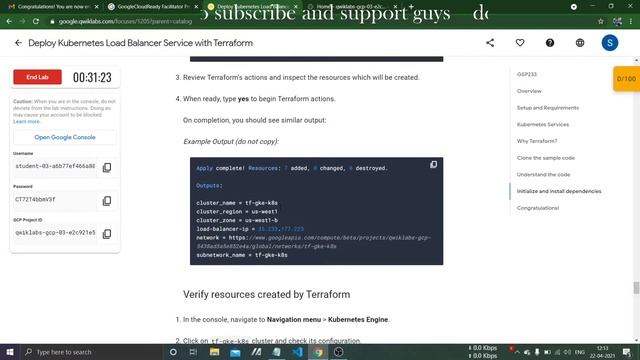
Task: Click the 'Verify resources created by Terraform' heading
Action: [x=267, y=294]
